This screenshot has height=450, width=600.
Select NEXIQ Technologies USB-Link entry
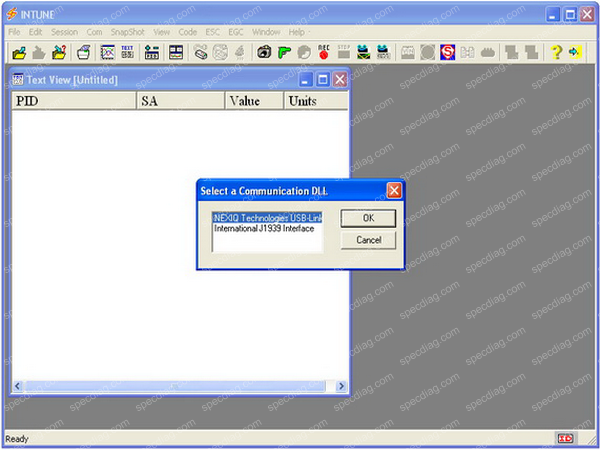(267, 217)
